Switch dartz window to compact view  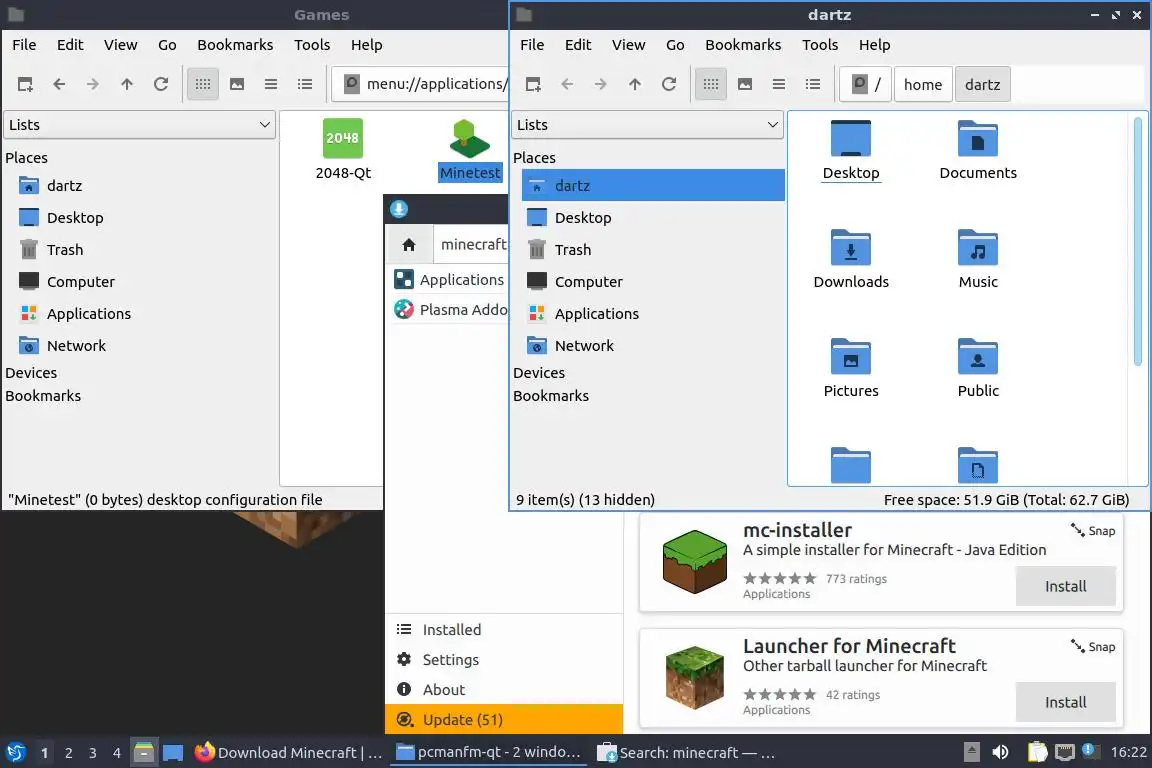(779, 84)
